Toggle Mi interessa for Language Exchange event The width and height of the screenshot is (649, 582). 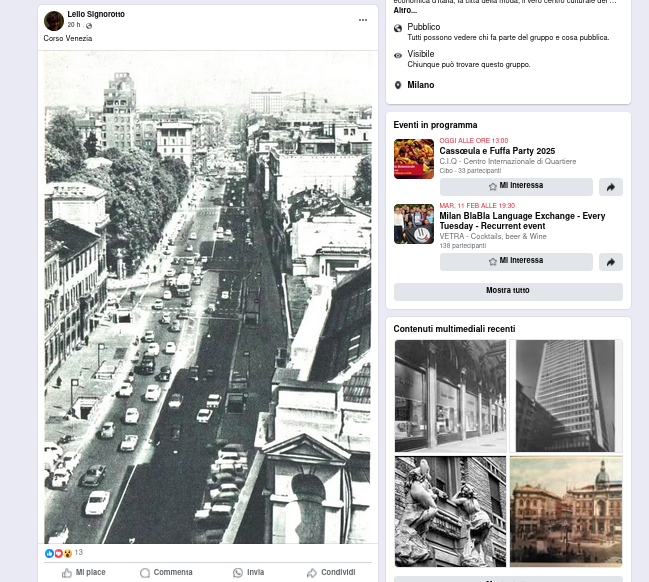click(x=516, y=261)
